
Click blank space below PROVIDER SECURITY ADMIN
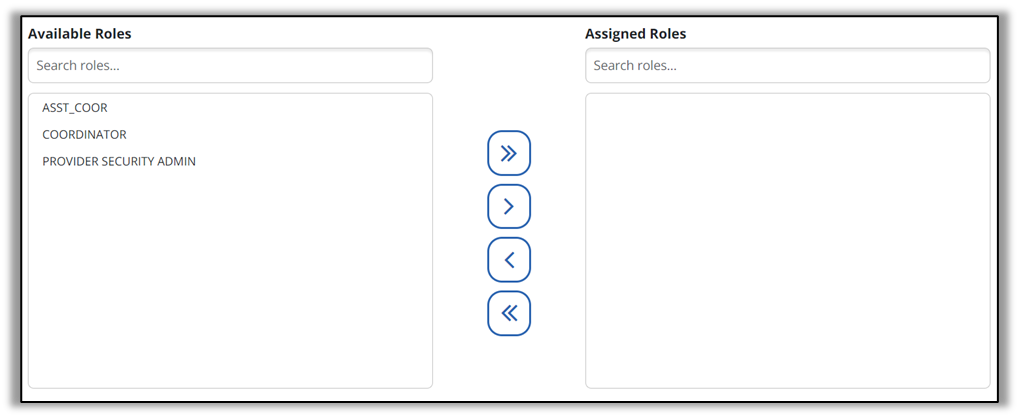(x=230, y=280)
